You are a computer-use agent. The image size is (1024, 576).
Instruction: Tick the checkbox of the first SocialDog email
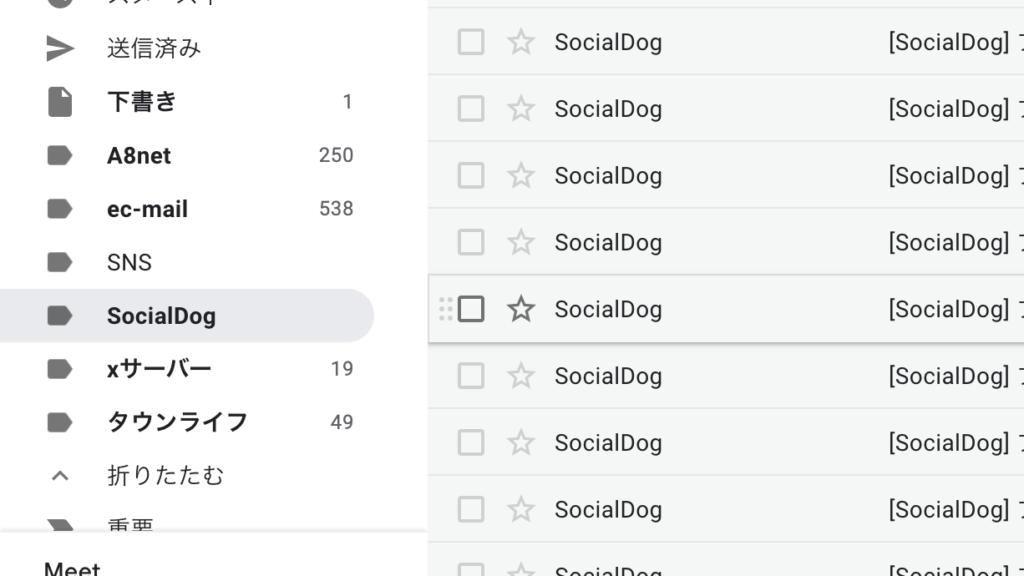tap(471, 42)
